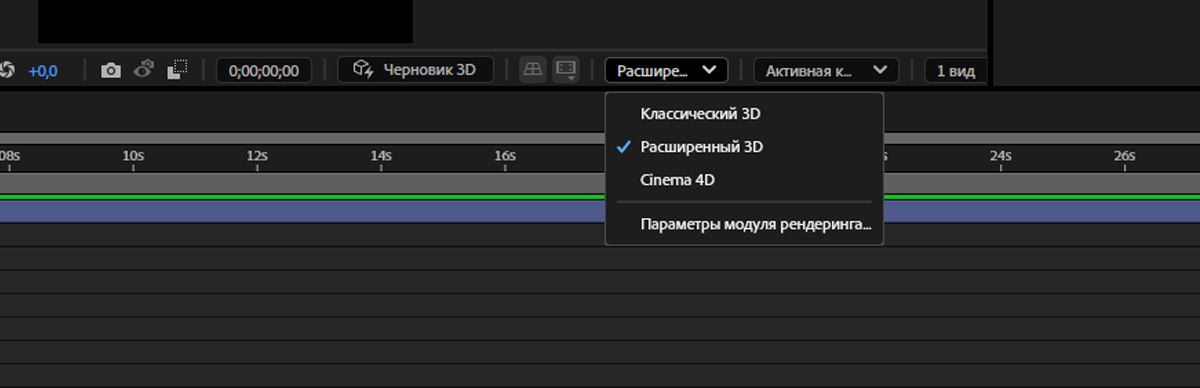Pick Cinema 4D renderer option
The image size is (1200, 388).
[x=745, y=180]
